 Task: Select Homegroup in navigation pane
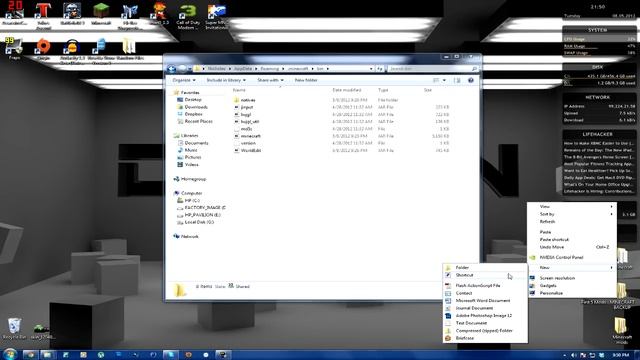pyautogui.click(x=193, y=179)
